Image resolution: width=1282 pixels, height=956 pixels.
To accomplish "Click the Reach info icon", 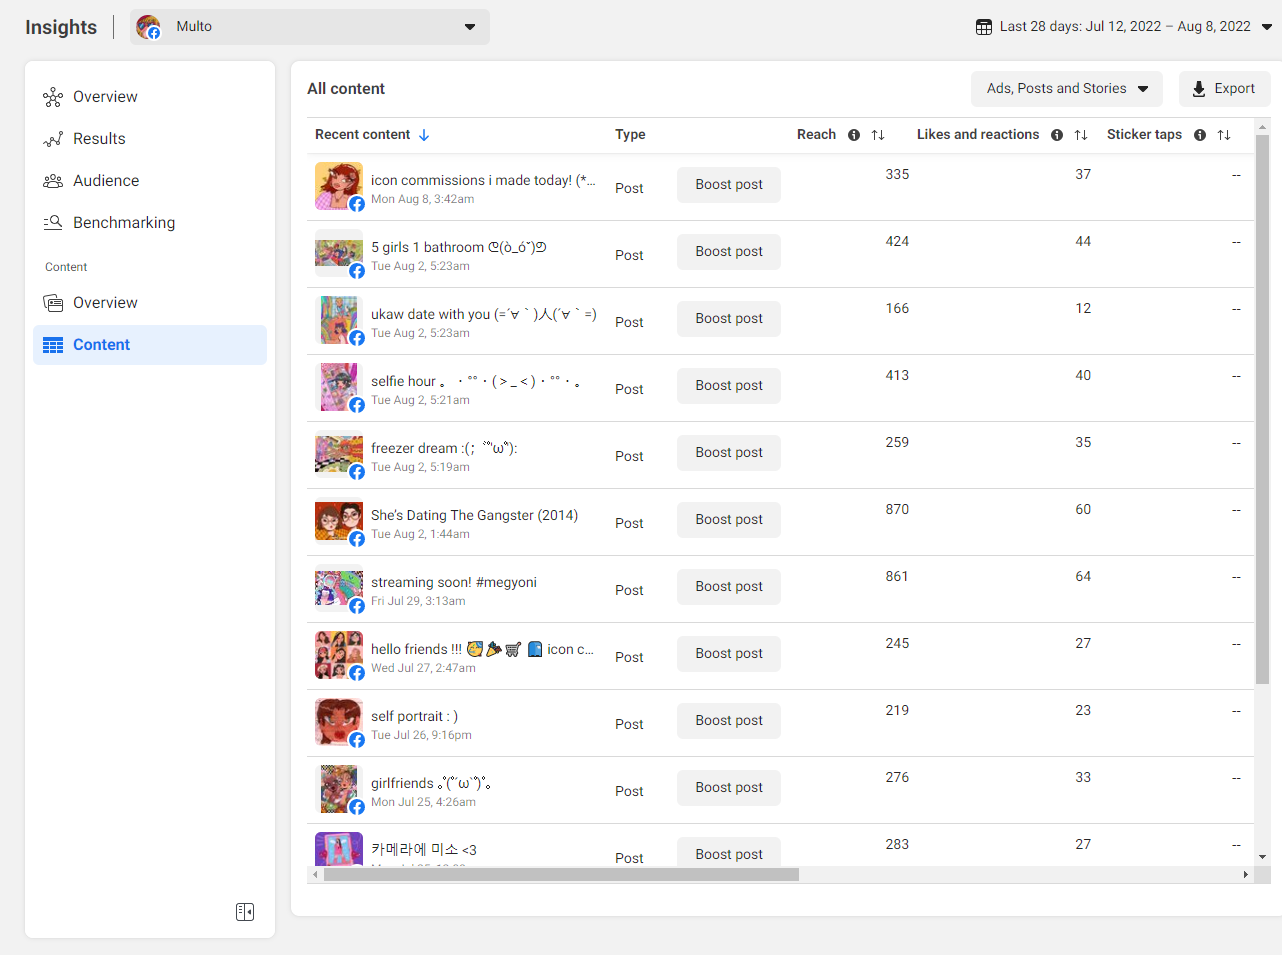I will tap(854, 135).
